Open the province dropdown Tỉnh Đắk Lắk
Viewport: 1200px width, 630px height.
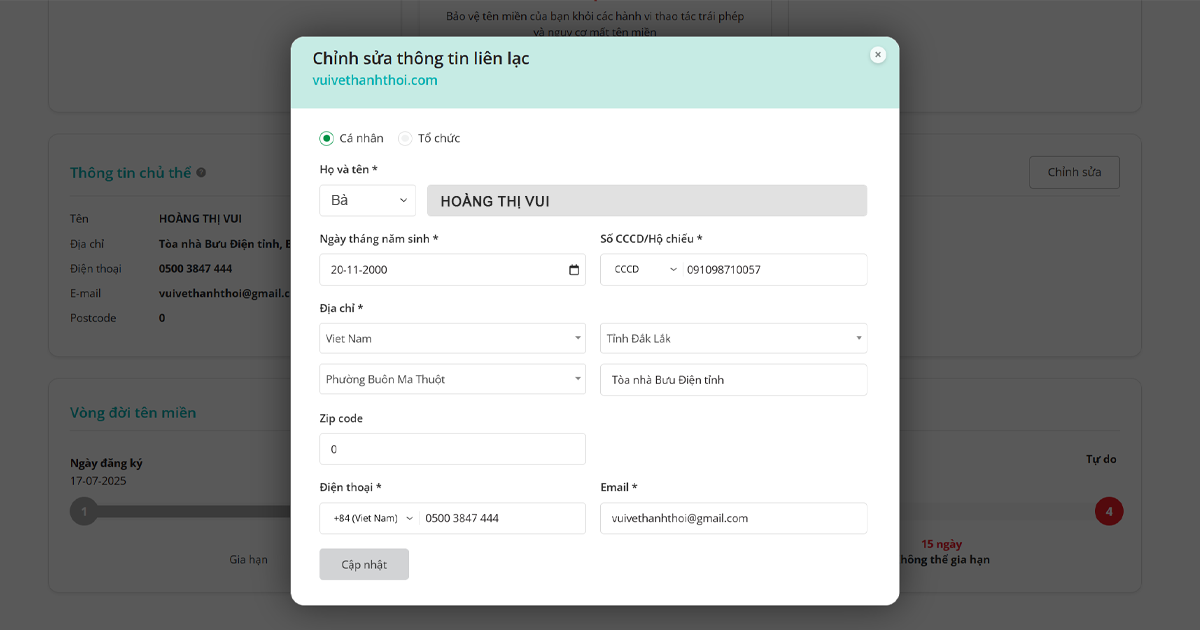733,338
